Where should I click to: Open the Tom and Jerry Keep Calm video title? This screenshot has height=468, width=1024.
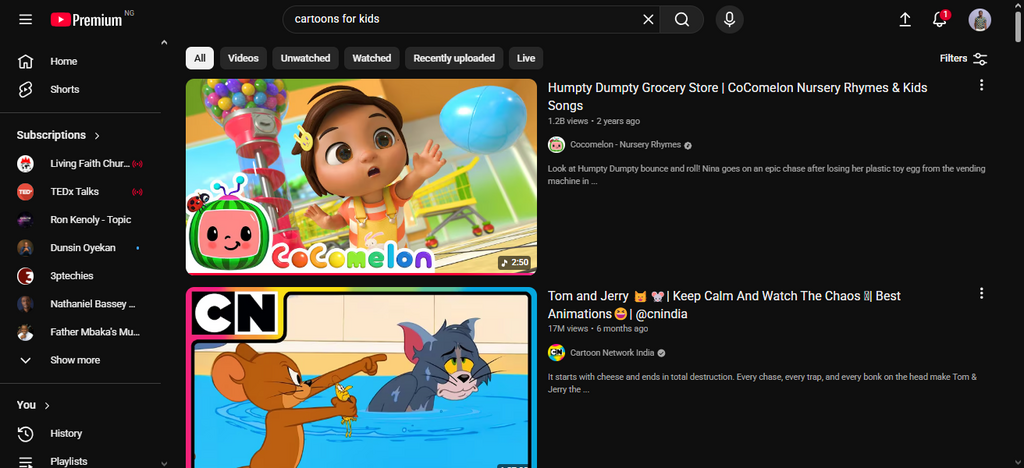(724, 305)
